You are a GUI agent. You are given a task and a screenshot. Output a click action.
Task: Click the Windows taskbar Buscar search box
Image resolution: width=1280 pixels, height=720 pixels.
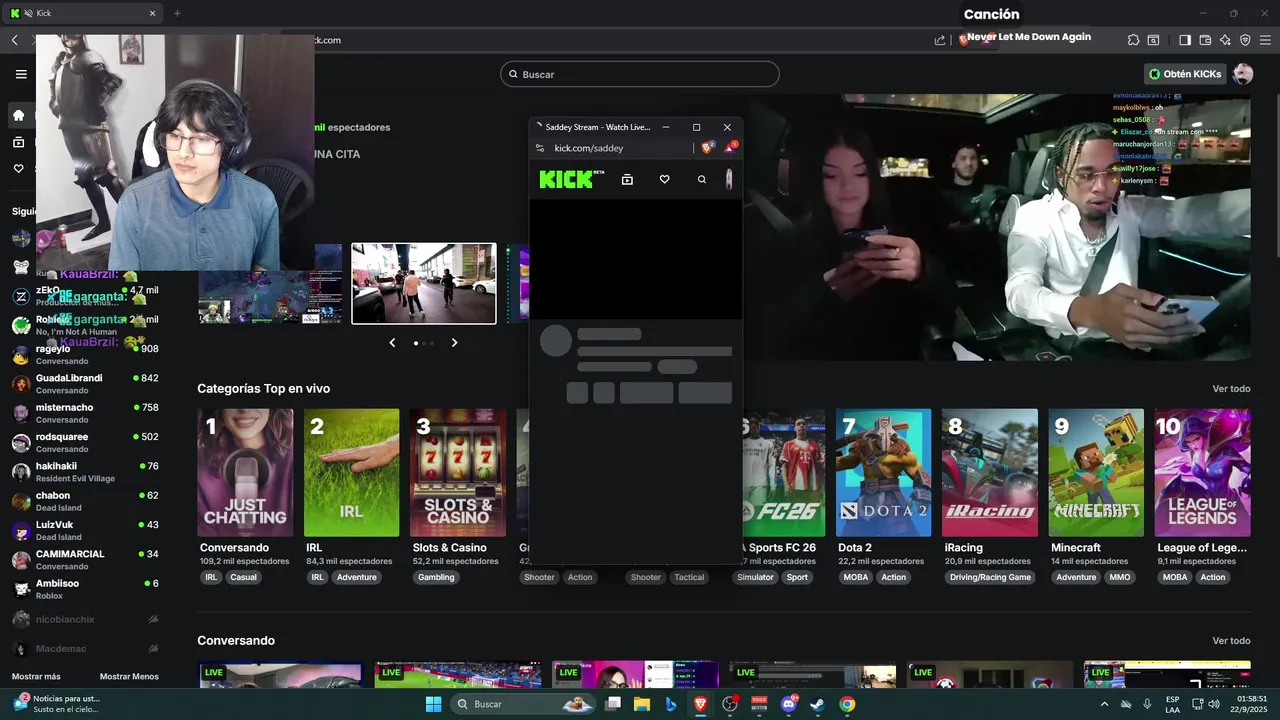tap(523, 704)
